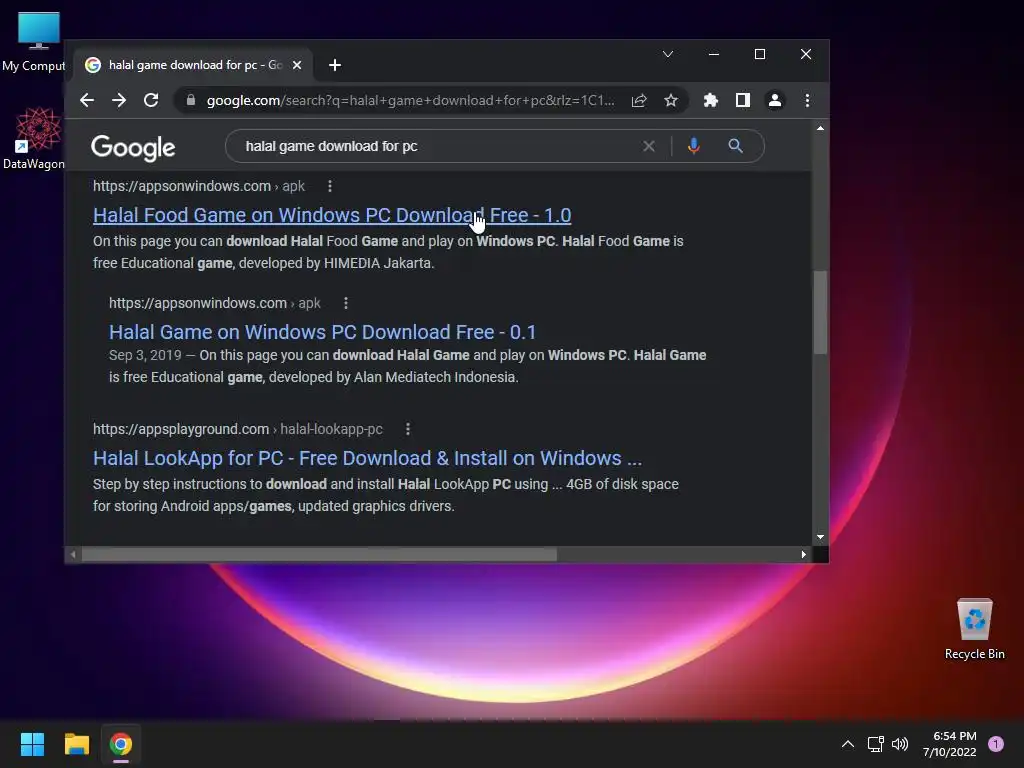The height and width of the screenshot is (768, 1024).
Task: Select the halal game download search tab
Action: (193, 65)
